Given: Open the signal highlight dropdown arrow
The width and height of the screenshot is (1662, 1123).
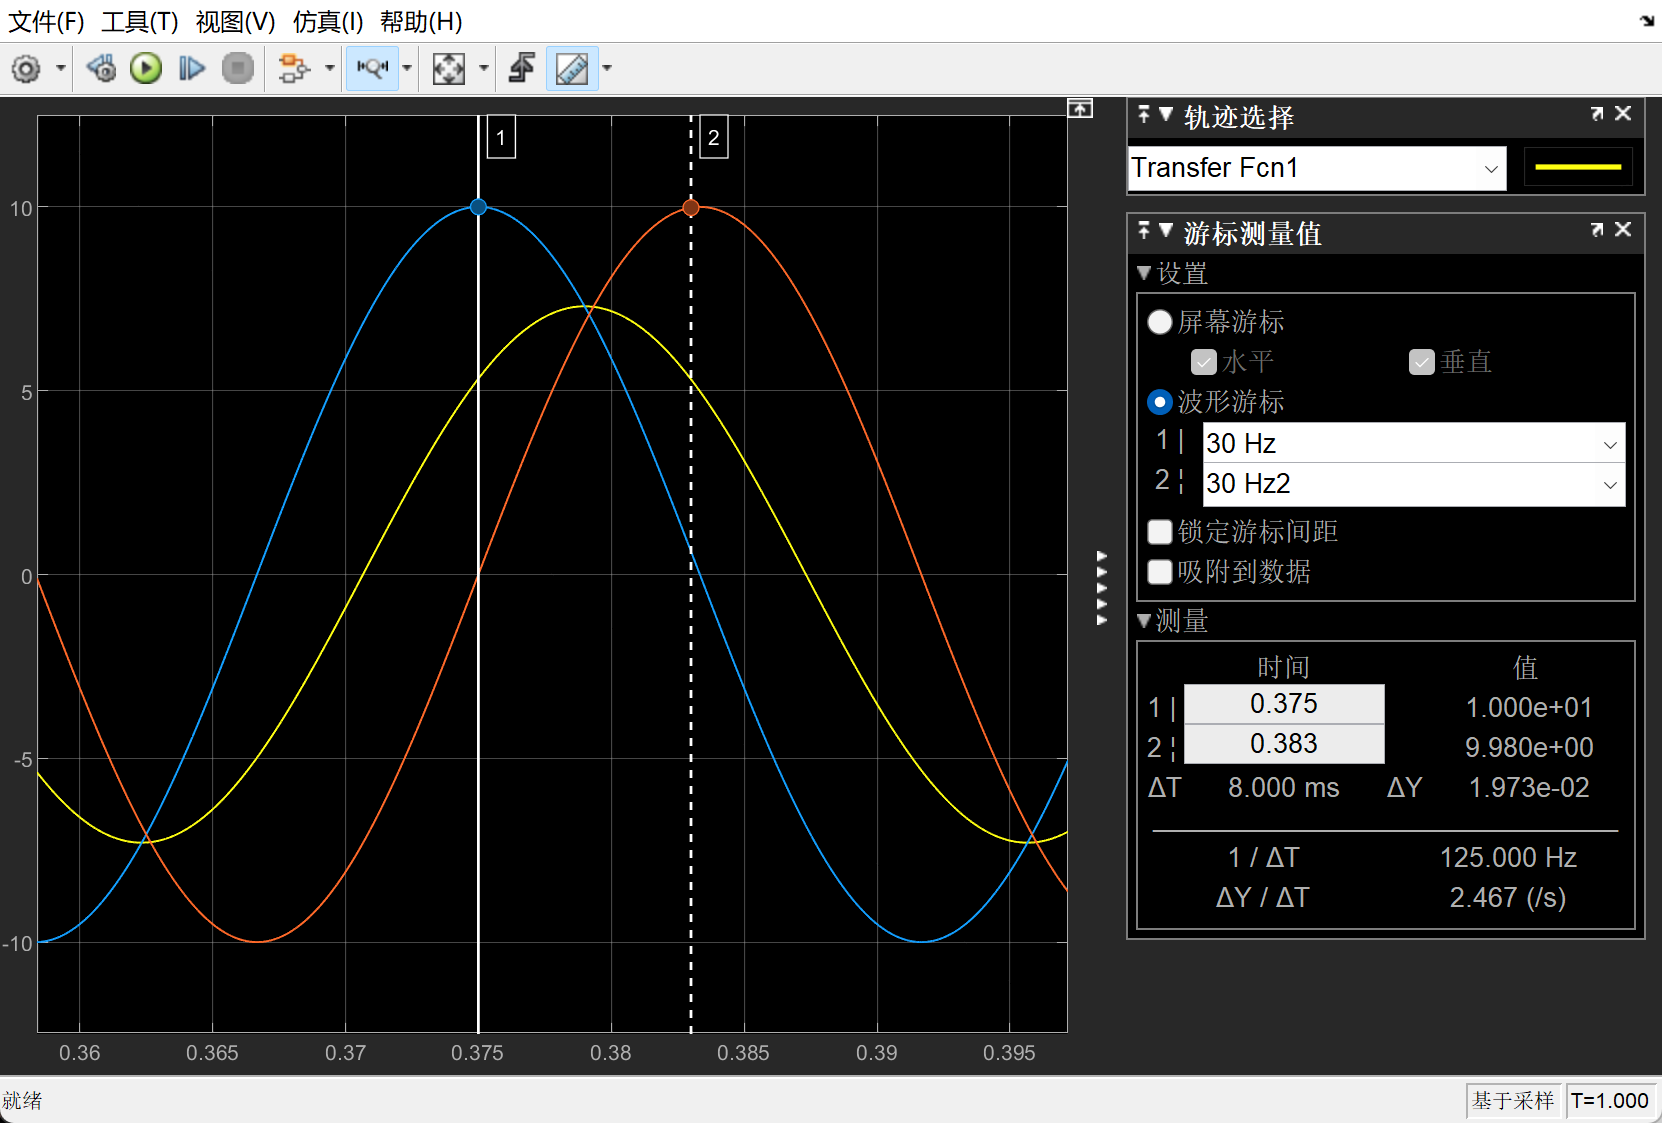Looking at the screenshot, I should pos(329,69).
